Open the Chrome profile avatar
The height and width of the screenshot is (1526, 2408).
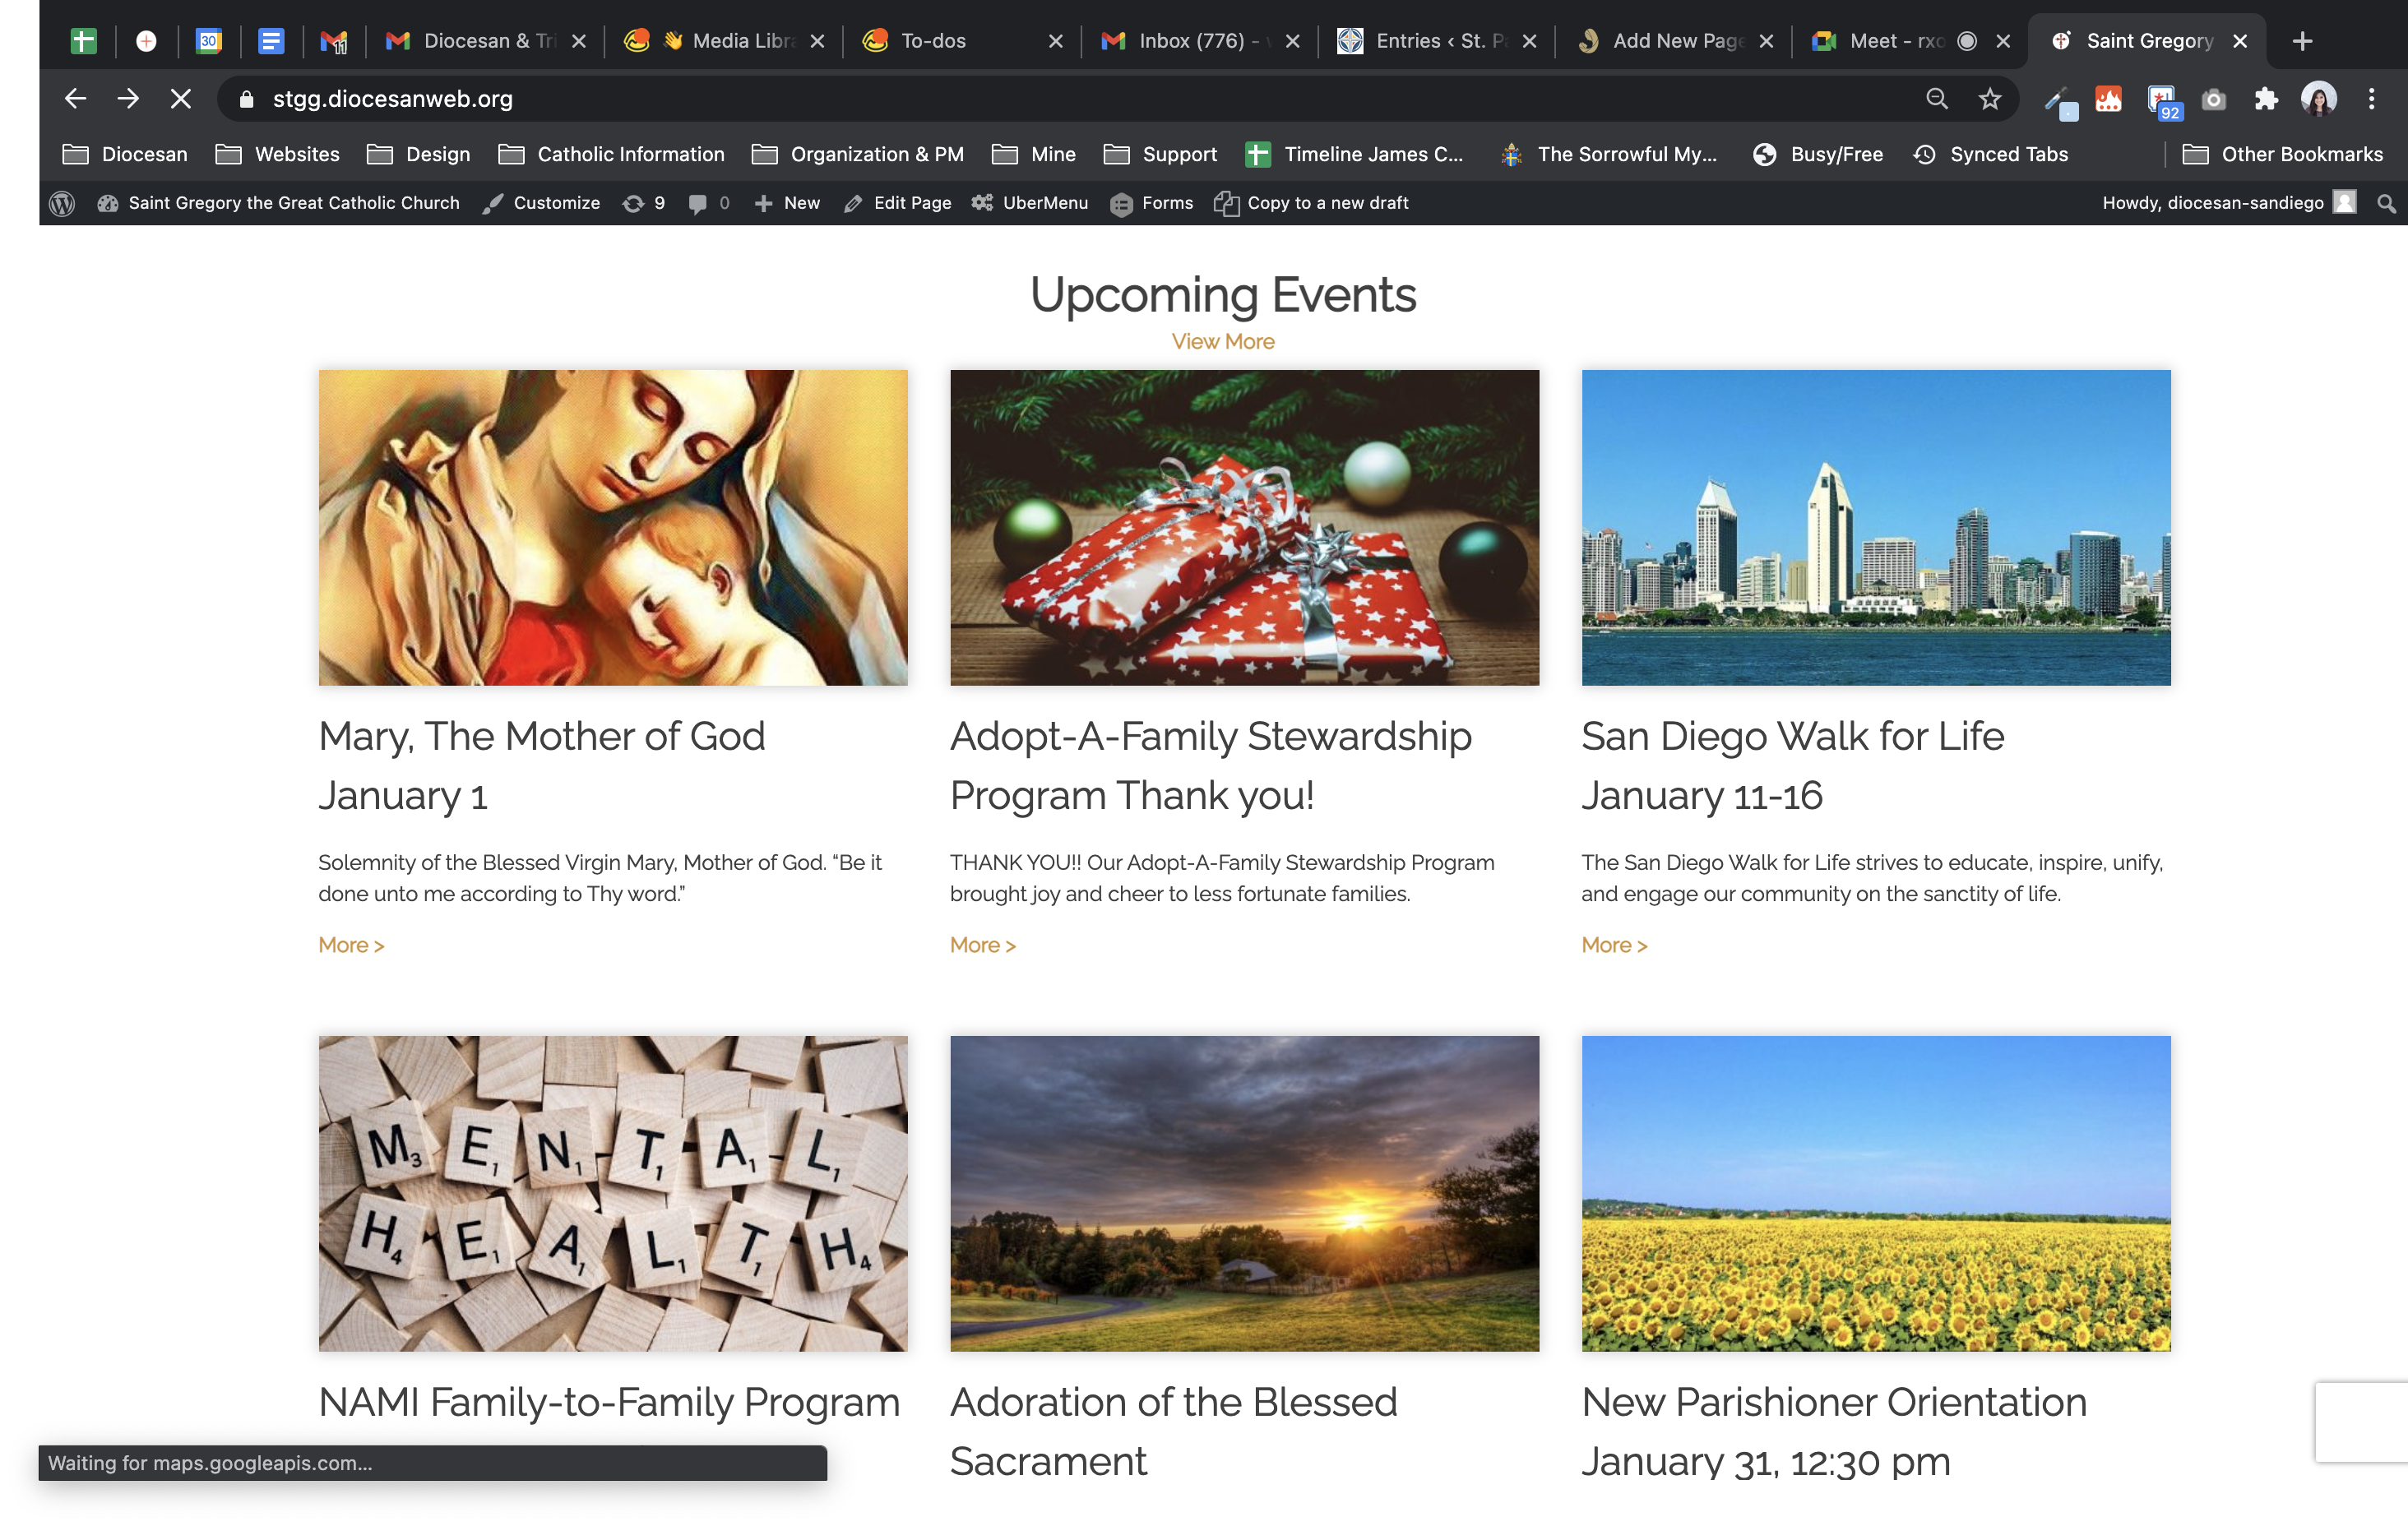click(x=2318, y=99)
